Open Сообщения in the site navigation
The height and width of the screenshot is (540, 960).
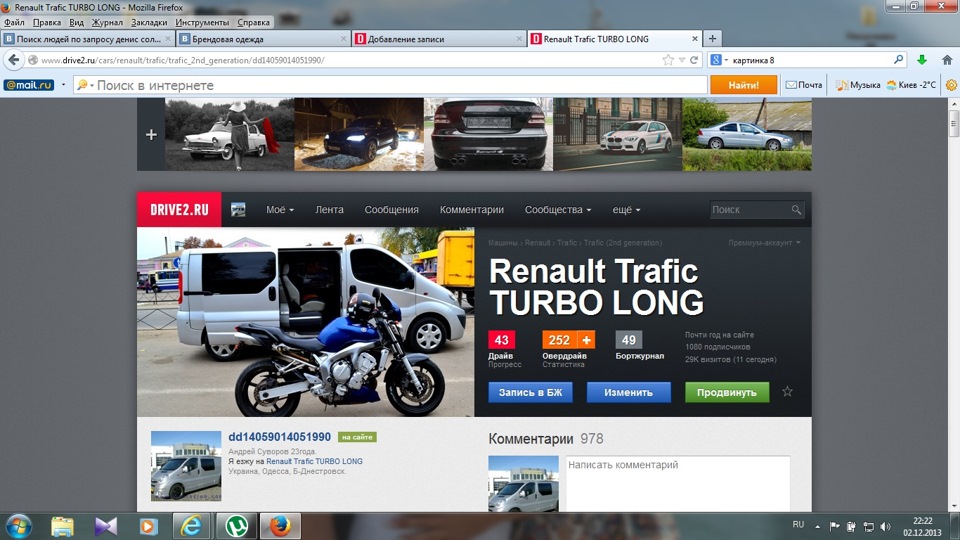pyautogui.click(x=391, y=209)
